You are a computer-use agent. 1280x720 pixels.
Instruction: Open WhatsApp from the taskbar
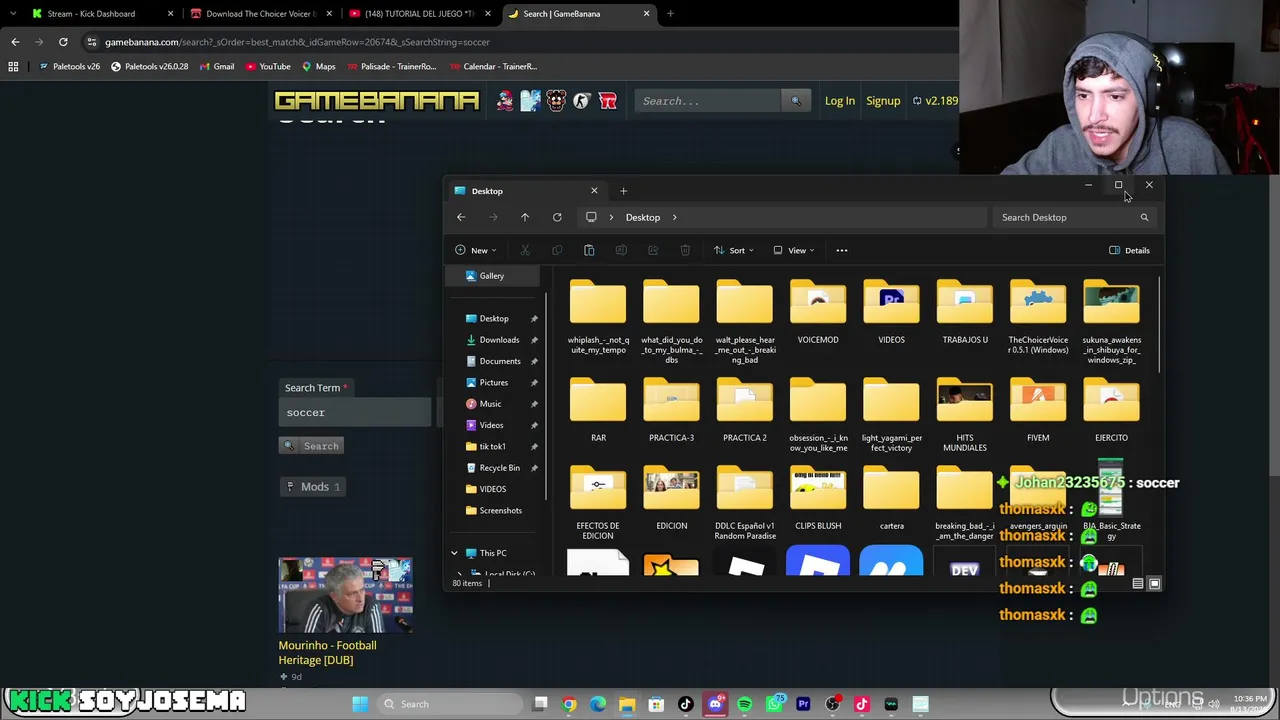[774, 704]
